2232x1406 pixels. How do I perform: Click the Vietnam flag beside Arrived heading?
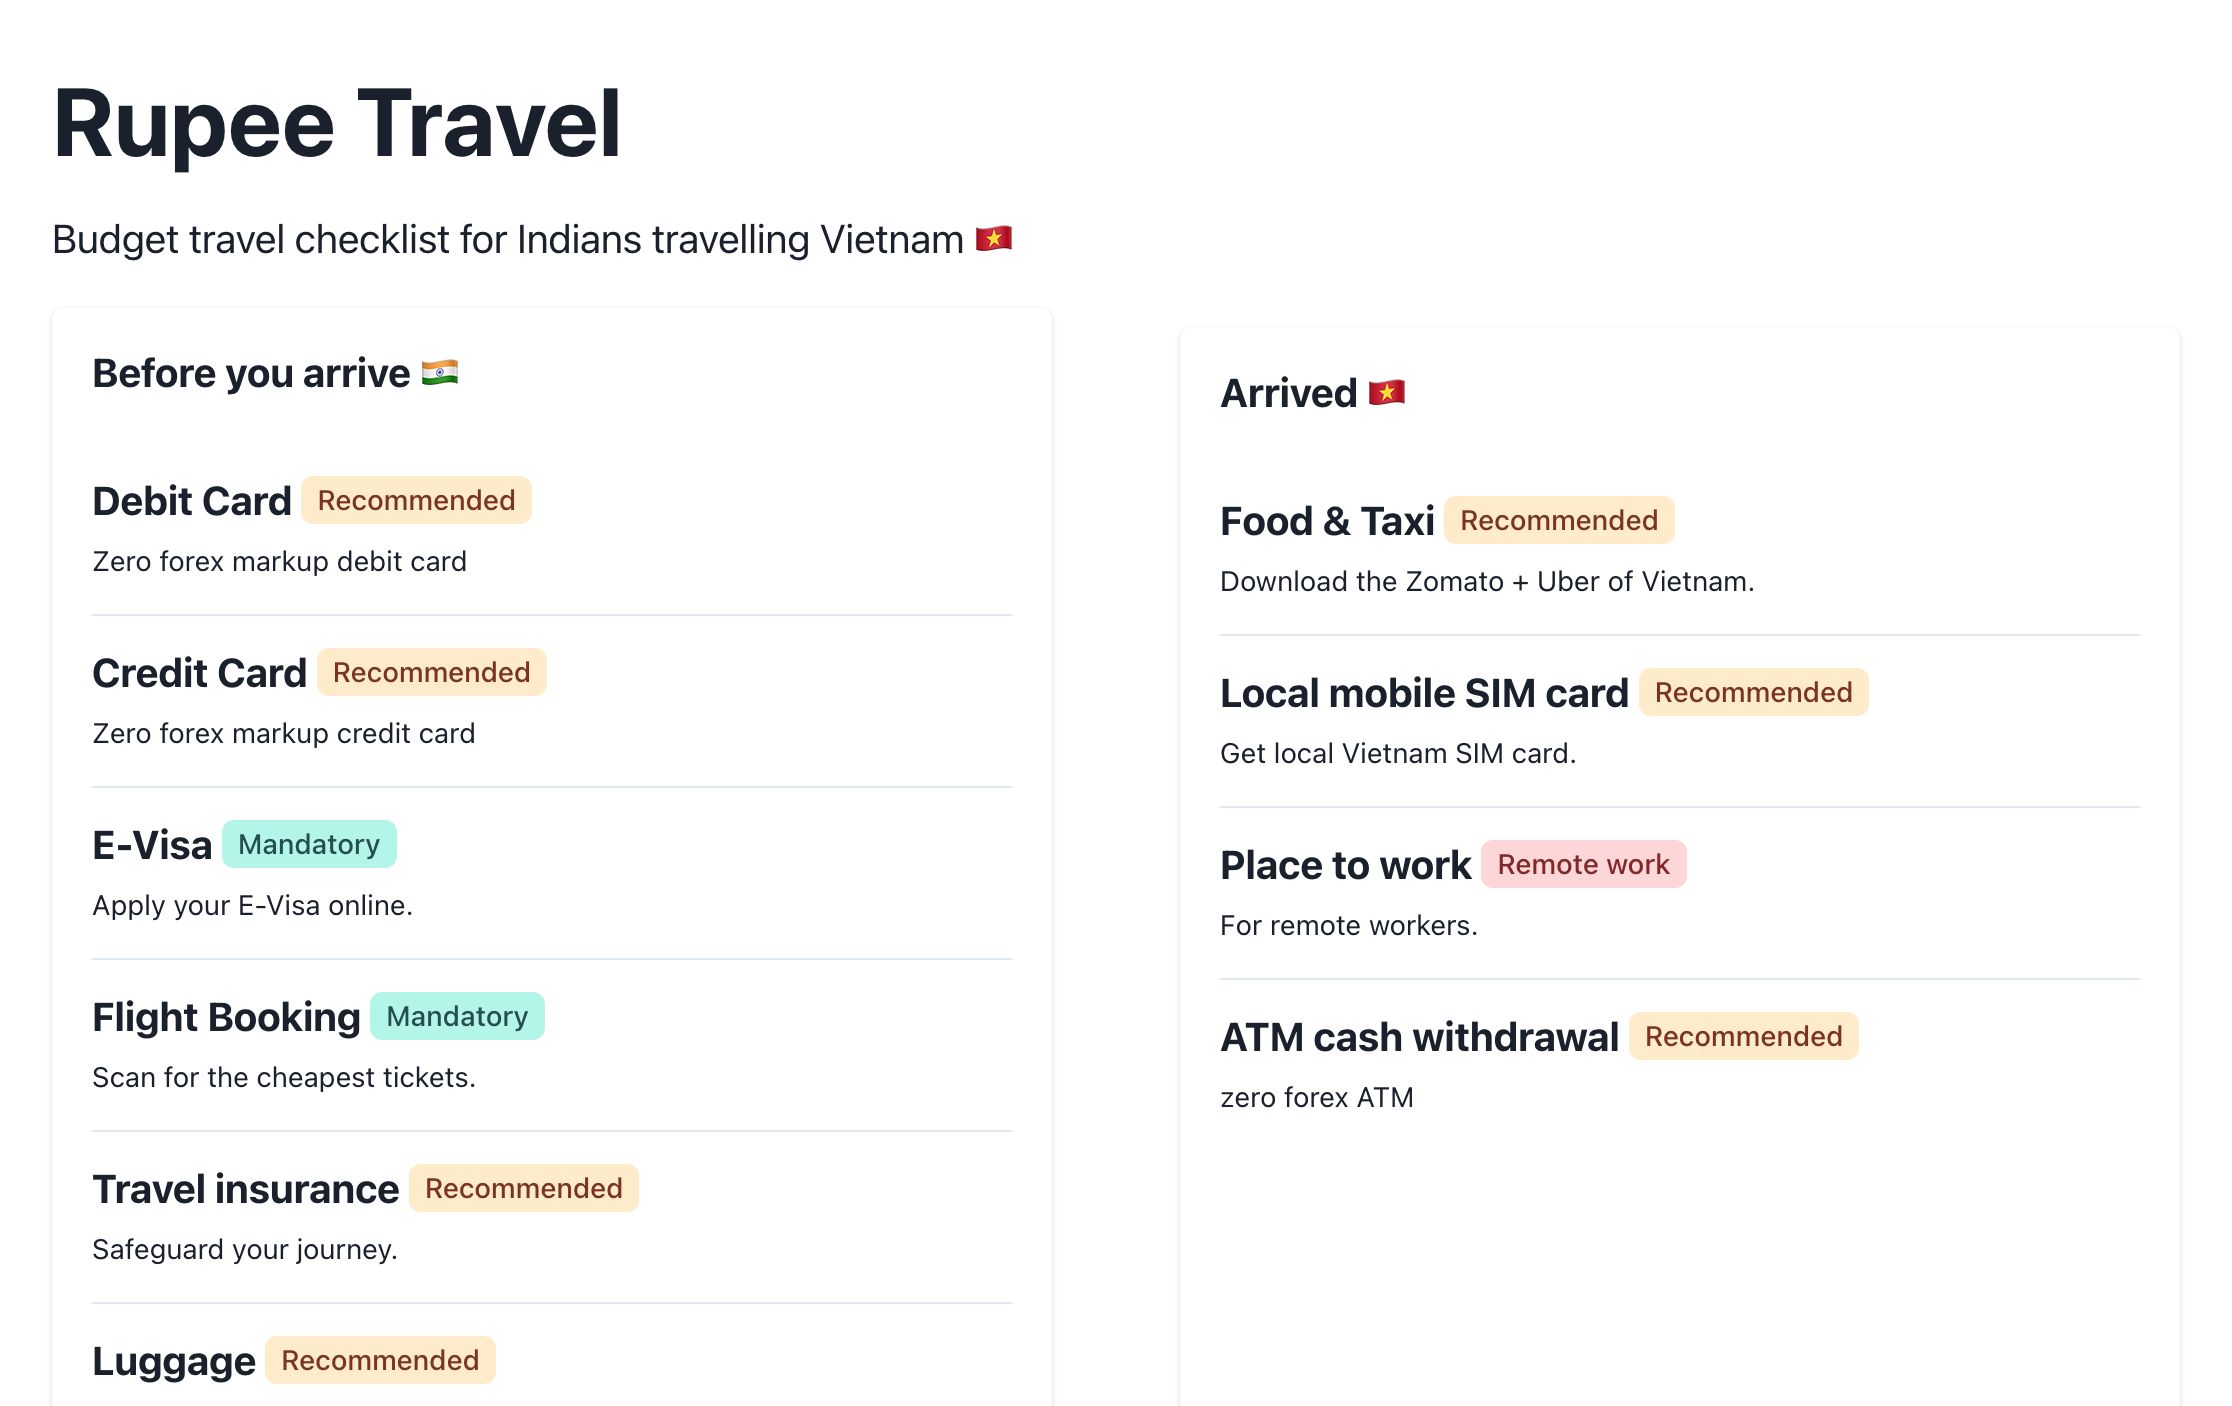pyautogui.click(x=1386, y=393)
